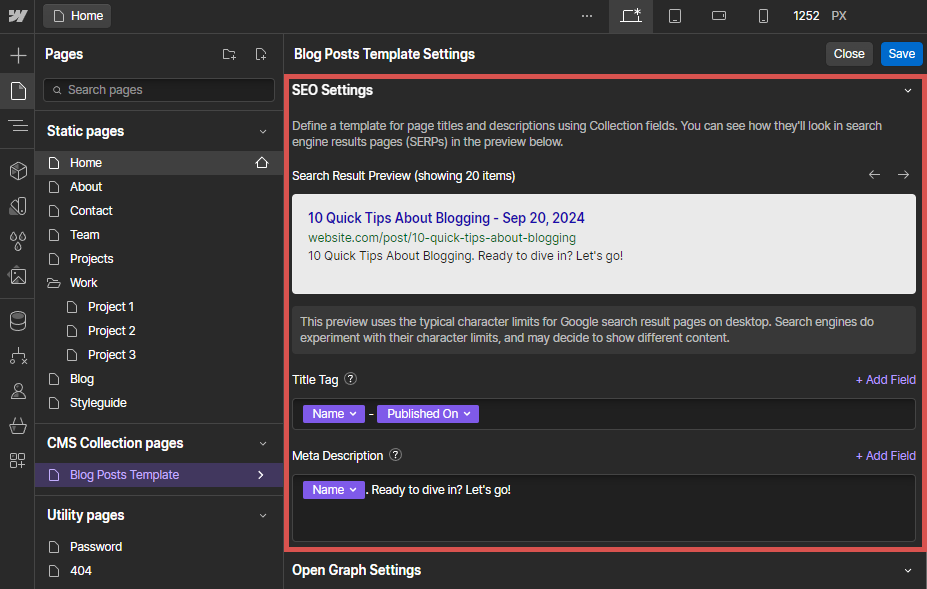Switch to tablet breakpoint
Viewport: 927px width, 589px height.
(675, 16)
